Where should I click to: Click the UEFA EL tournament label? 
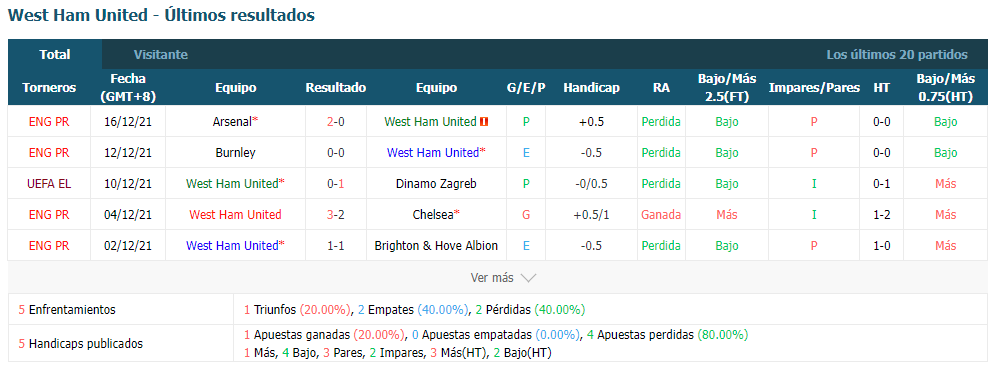pos(49,184)
